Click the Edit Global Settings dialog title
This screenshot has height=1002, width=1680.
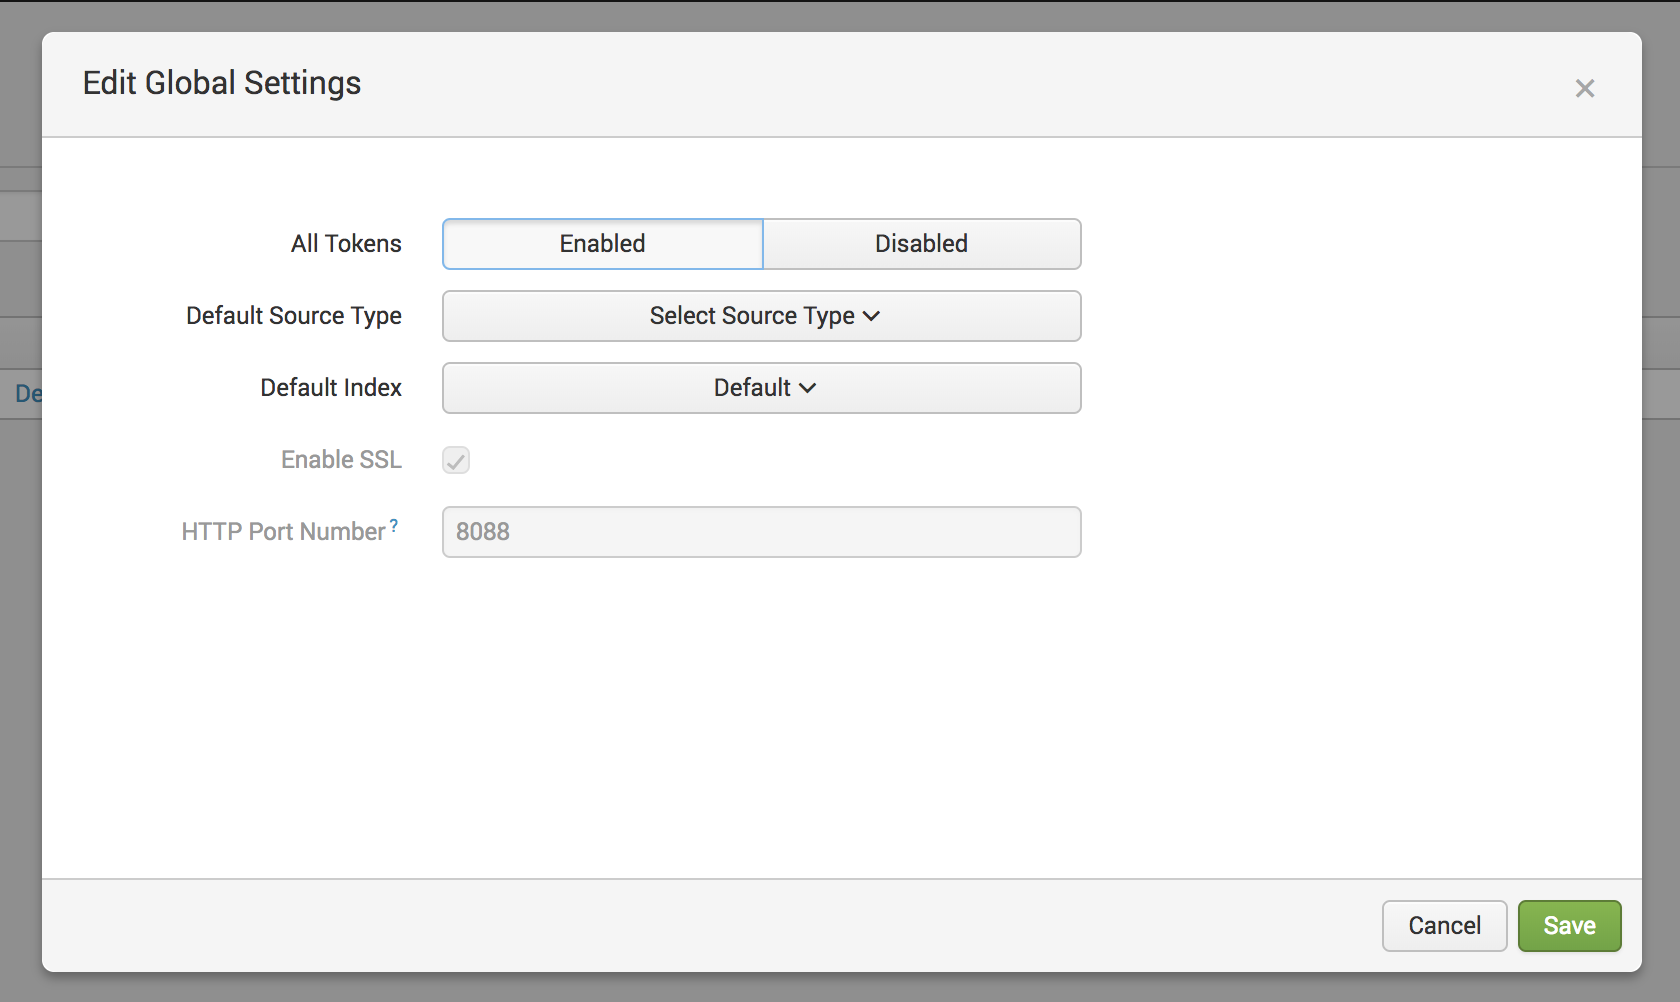tap(222, 83)
